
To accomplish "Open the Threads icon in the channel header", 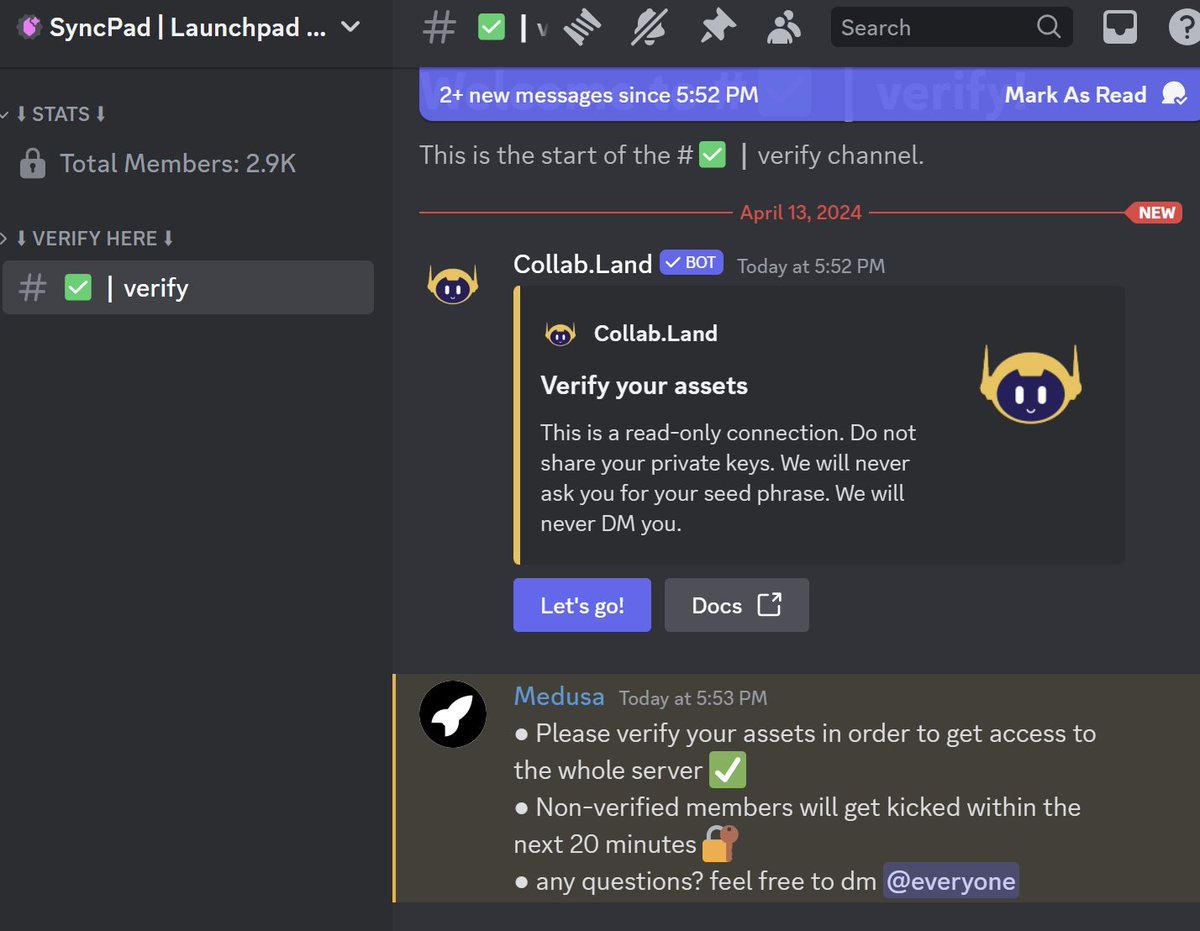I will tap(583, 27).
